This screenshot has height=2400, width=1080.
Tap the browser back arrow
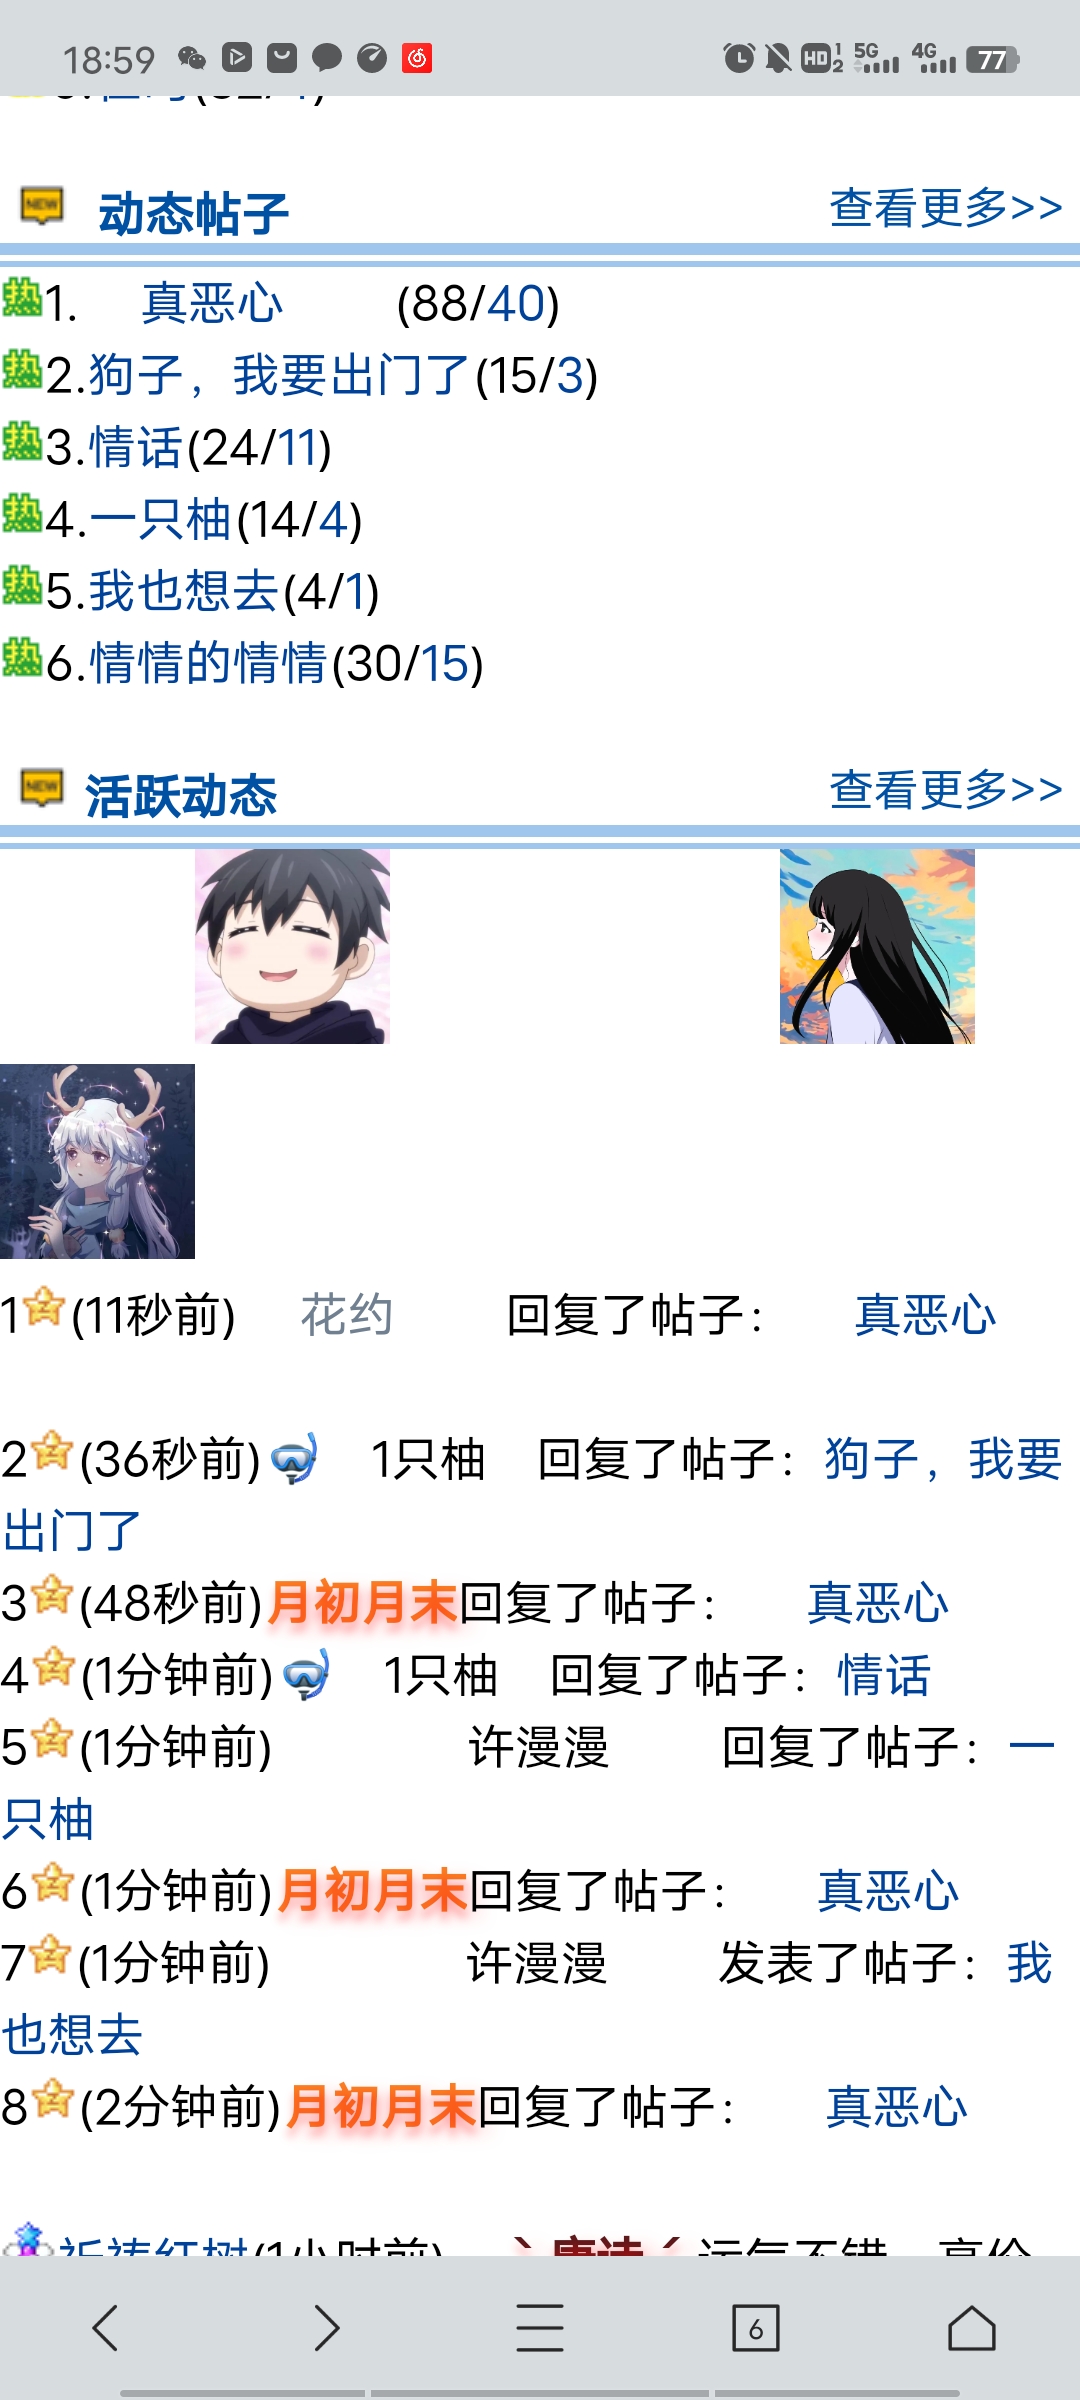point(106,2328)
